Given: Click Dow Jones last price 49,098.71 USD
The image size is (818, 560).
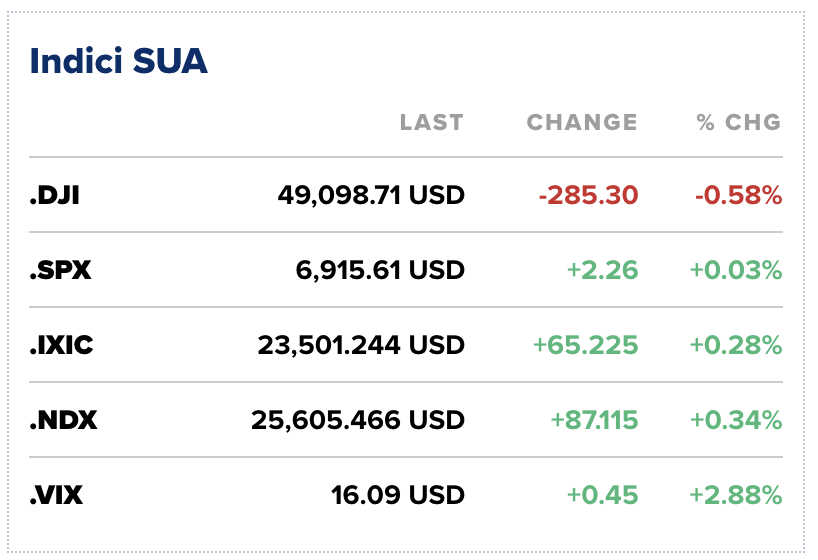Looking at the screenshot, I should pyautogui.click(x=371, y=195).
